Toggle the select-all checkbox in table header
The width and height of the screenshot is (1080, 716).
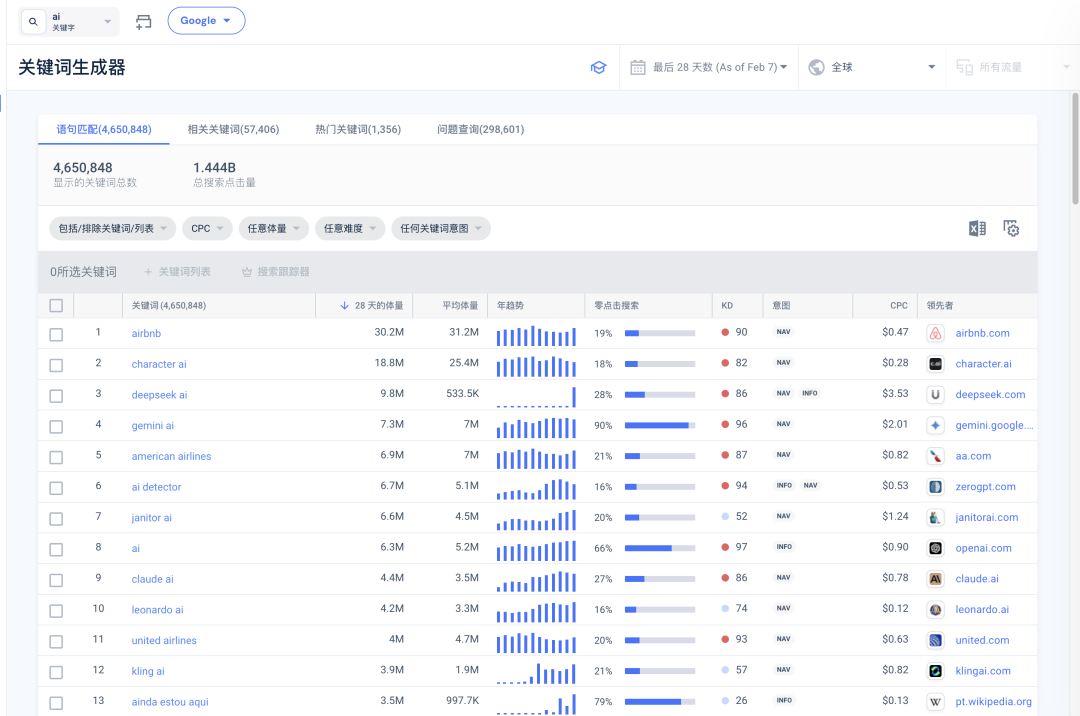coord(56,306)
